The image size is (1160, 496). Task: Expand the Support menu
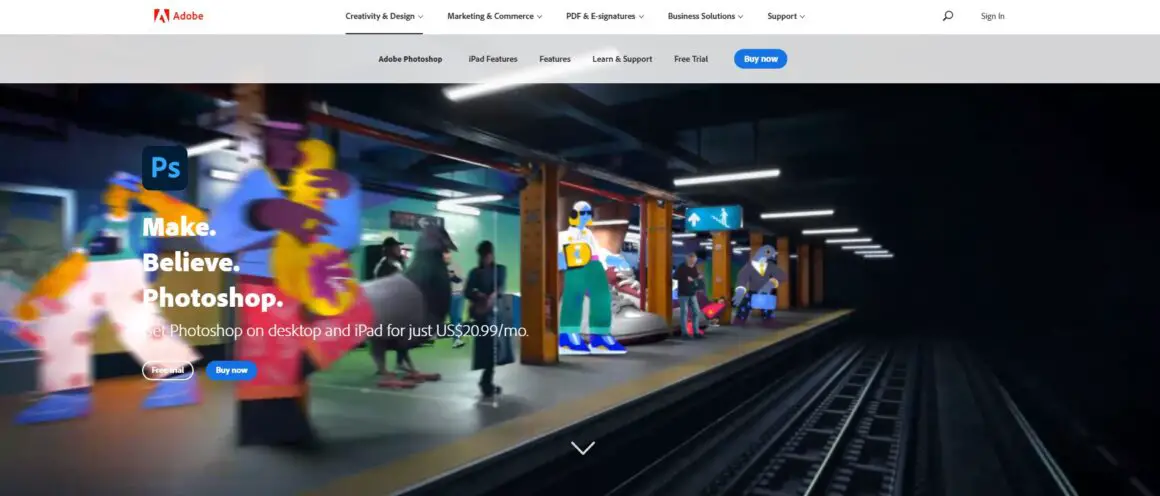[x=786, y=16]
